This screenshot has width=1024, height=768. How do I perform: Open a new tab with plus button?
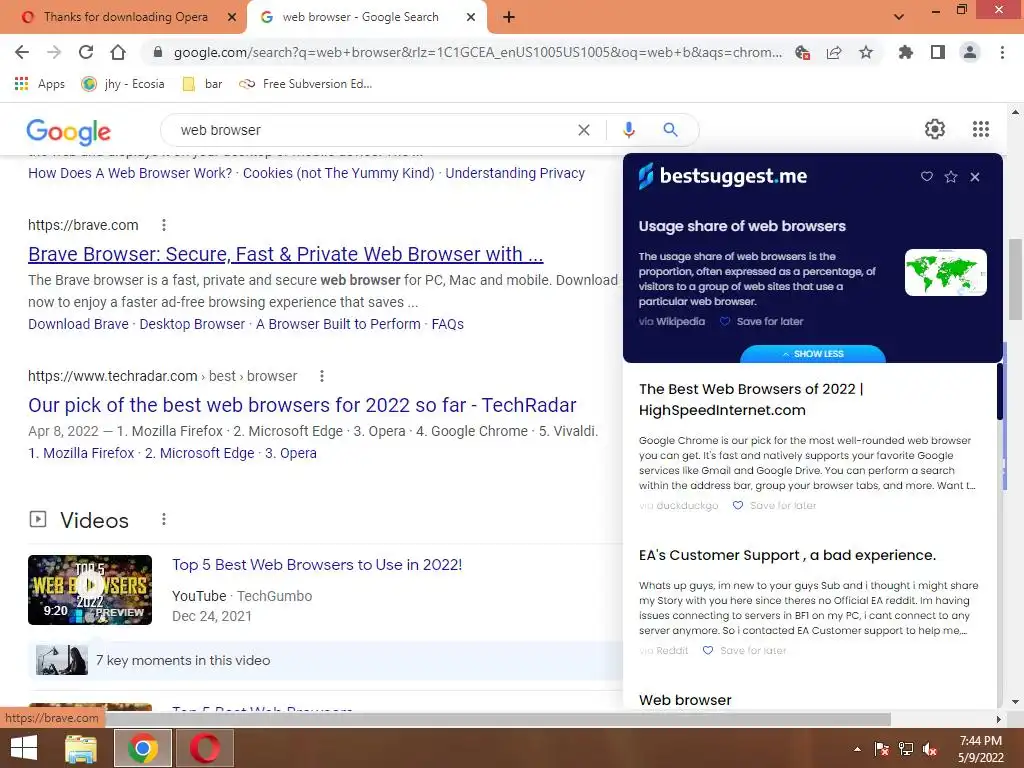click(509, 17)
